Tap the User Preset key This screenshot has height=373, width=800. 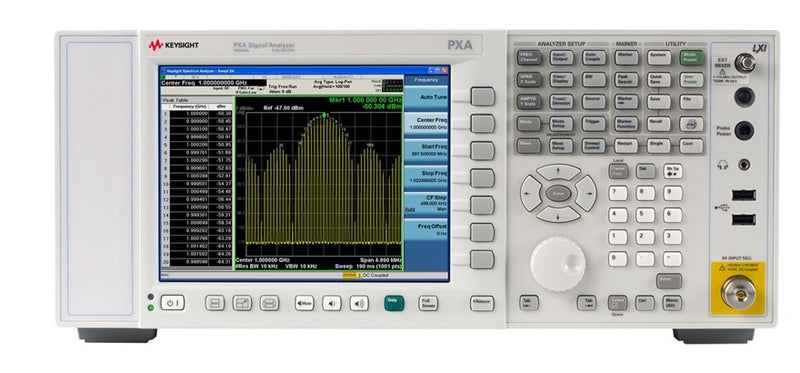pos(691,80)
